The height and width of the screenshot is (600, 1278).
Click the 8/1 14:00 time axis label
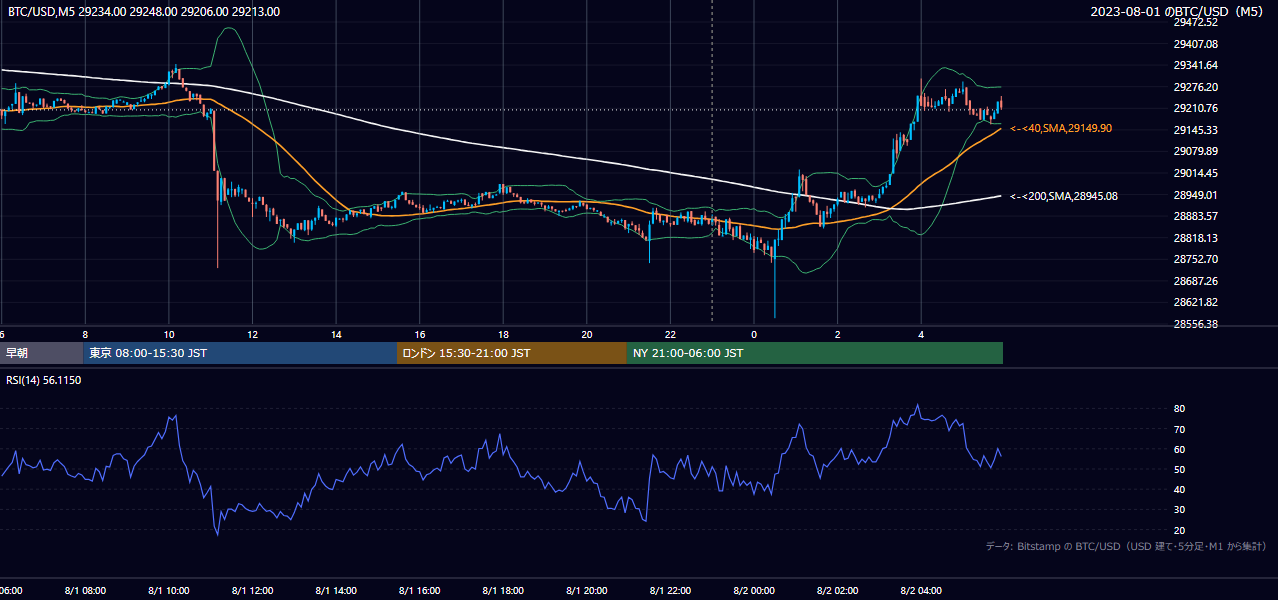pyautogui.click(x=336, y=591)
